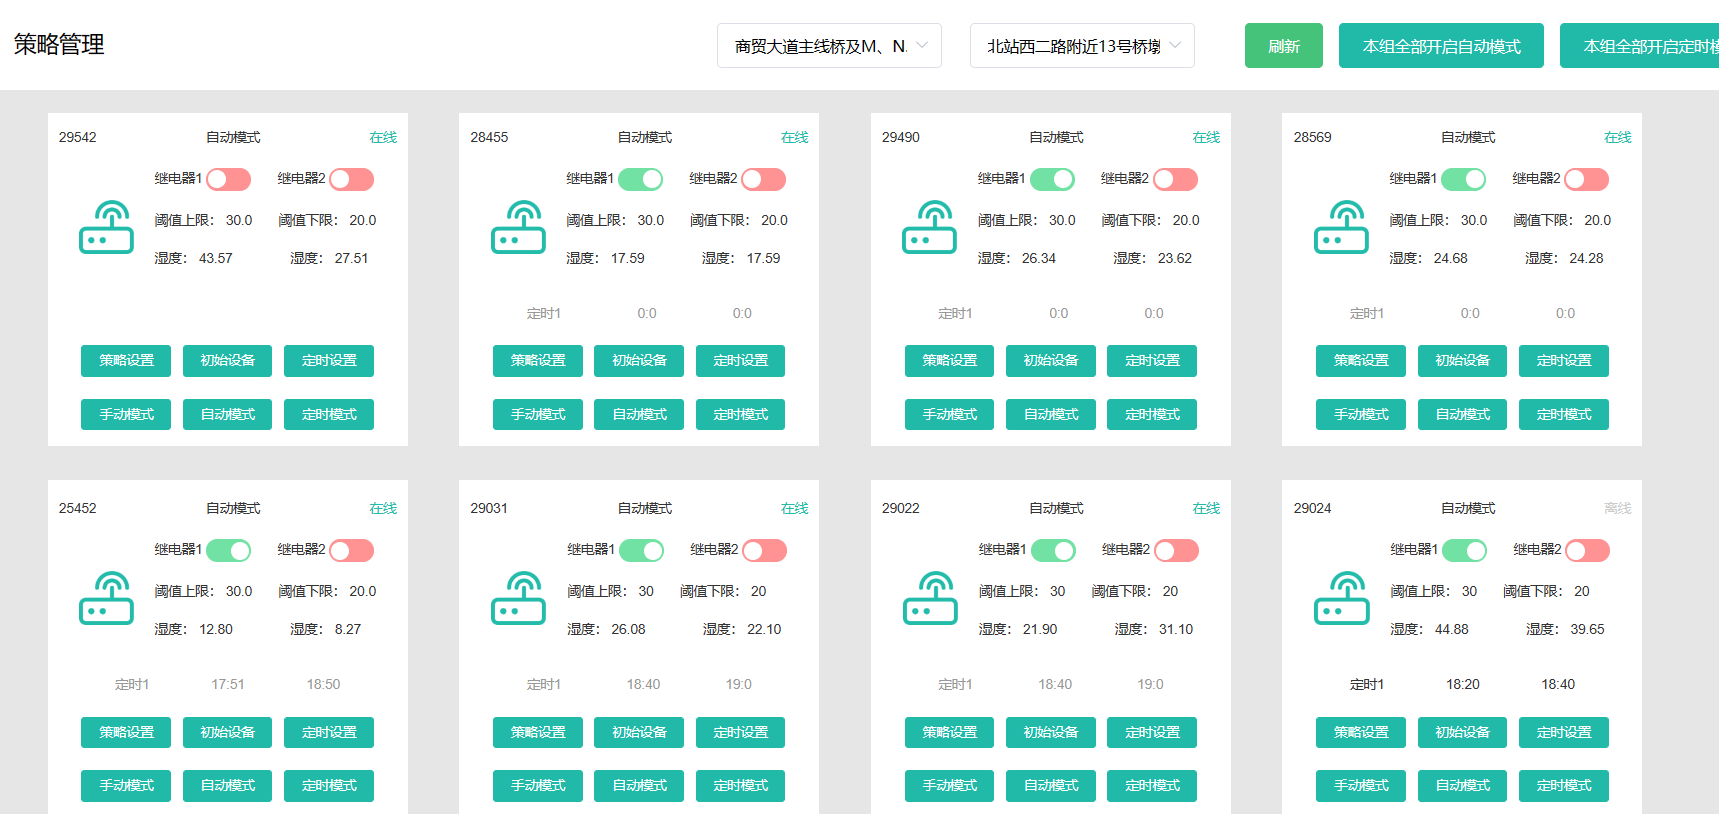Click timer value 17:51 on device 25452
This screenshot has height=814, width=1719.
pos(228,684)
